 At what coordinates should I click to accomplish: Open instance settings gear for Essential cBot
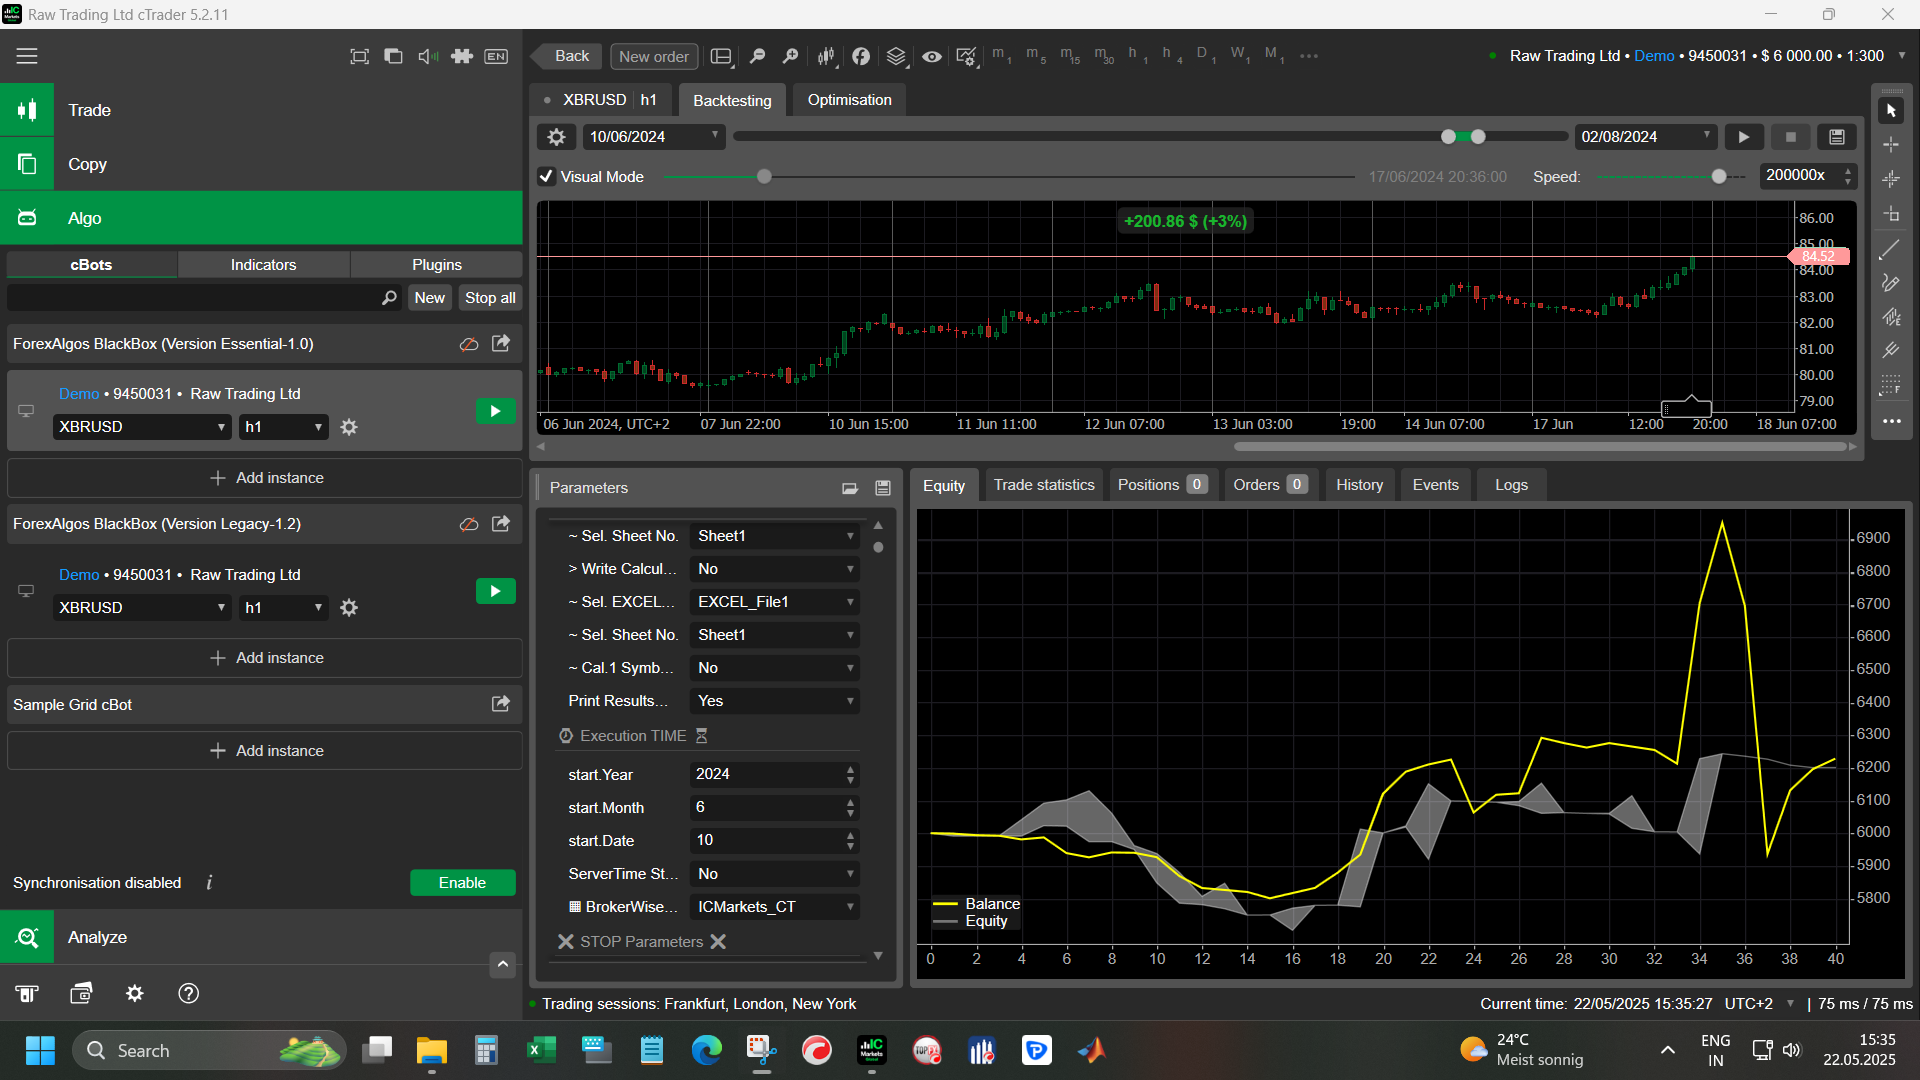349,427
